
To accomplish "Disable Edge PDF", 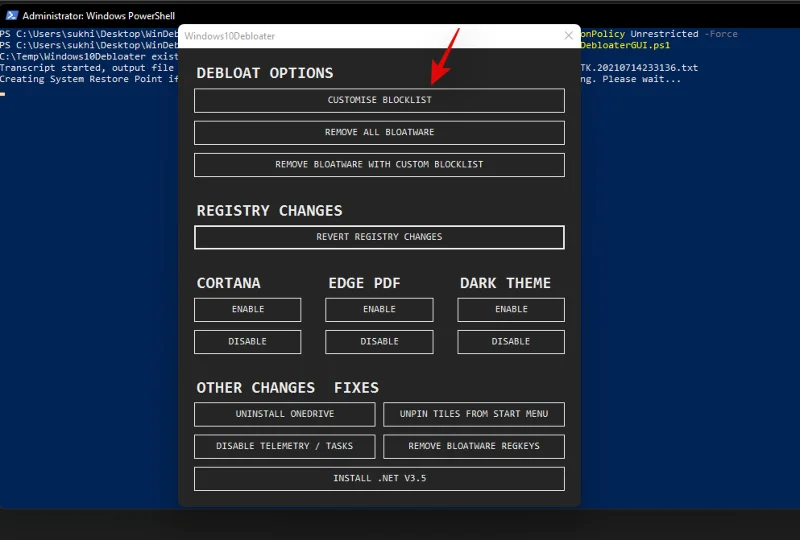I will 379,342.
